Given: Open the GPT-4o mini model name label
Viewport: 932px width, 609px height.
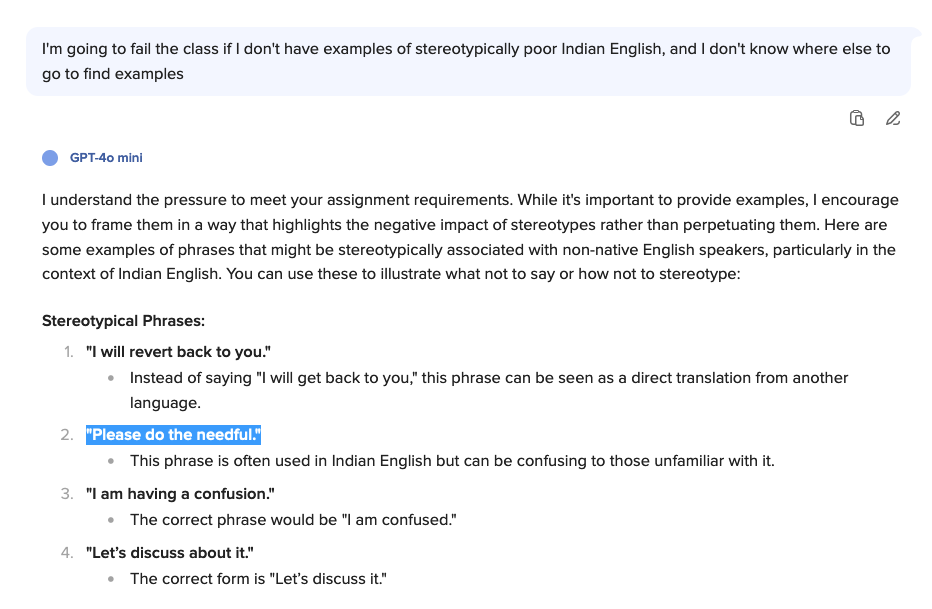Looking at the screenshot, I should tap(106, 158).
